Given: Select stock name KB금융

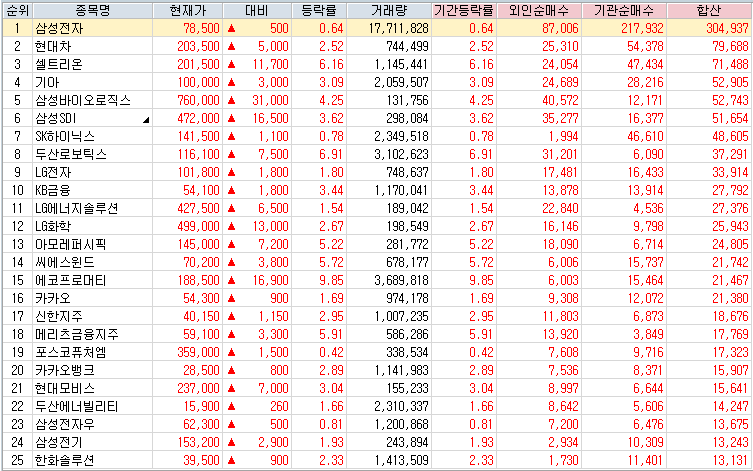Looking at the screenshot, I should (x=53, y=191).
